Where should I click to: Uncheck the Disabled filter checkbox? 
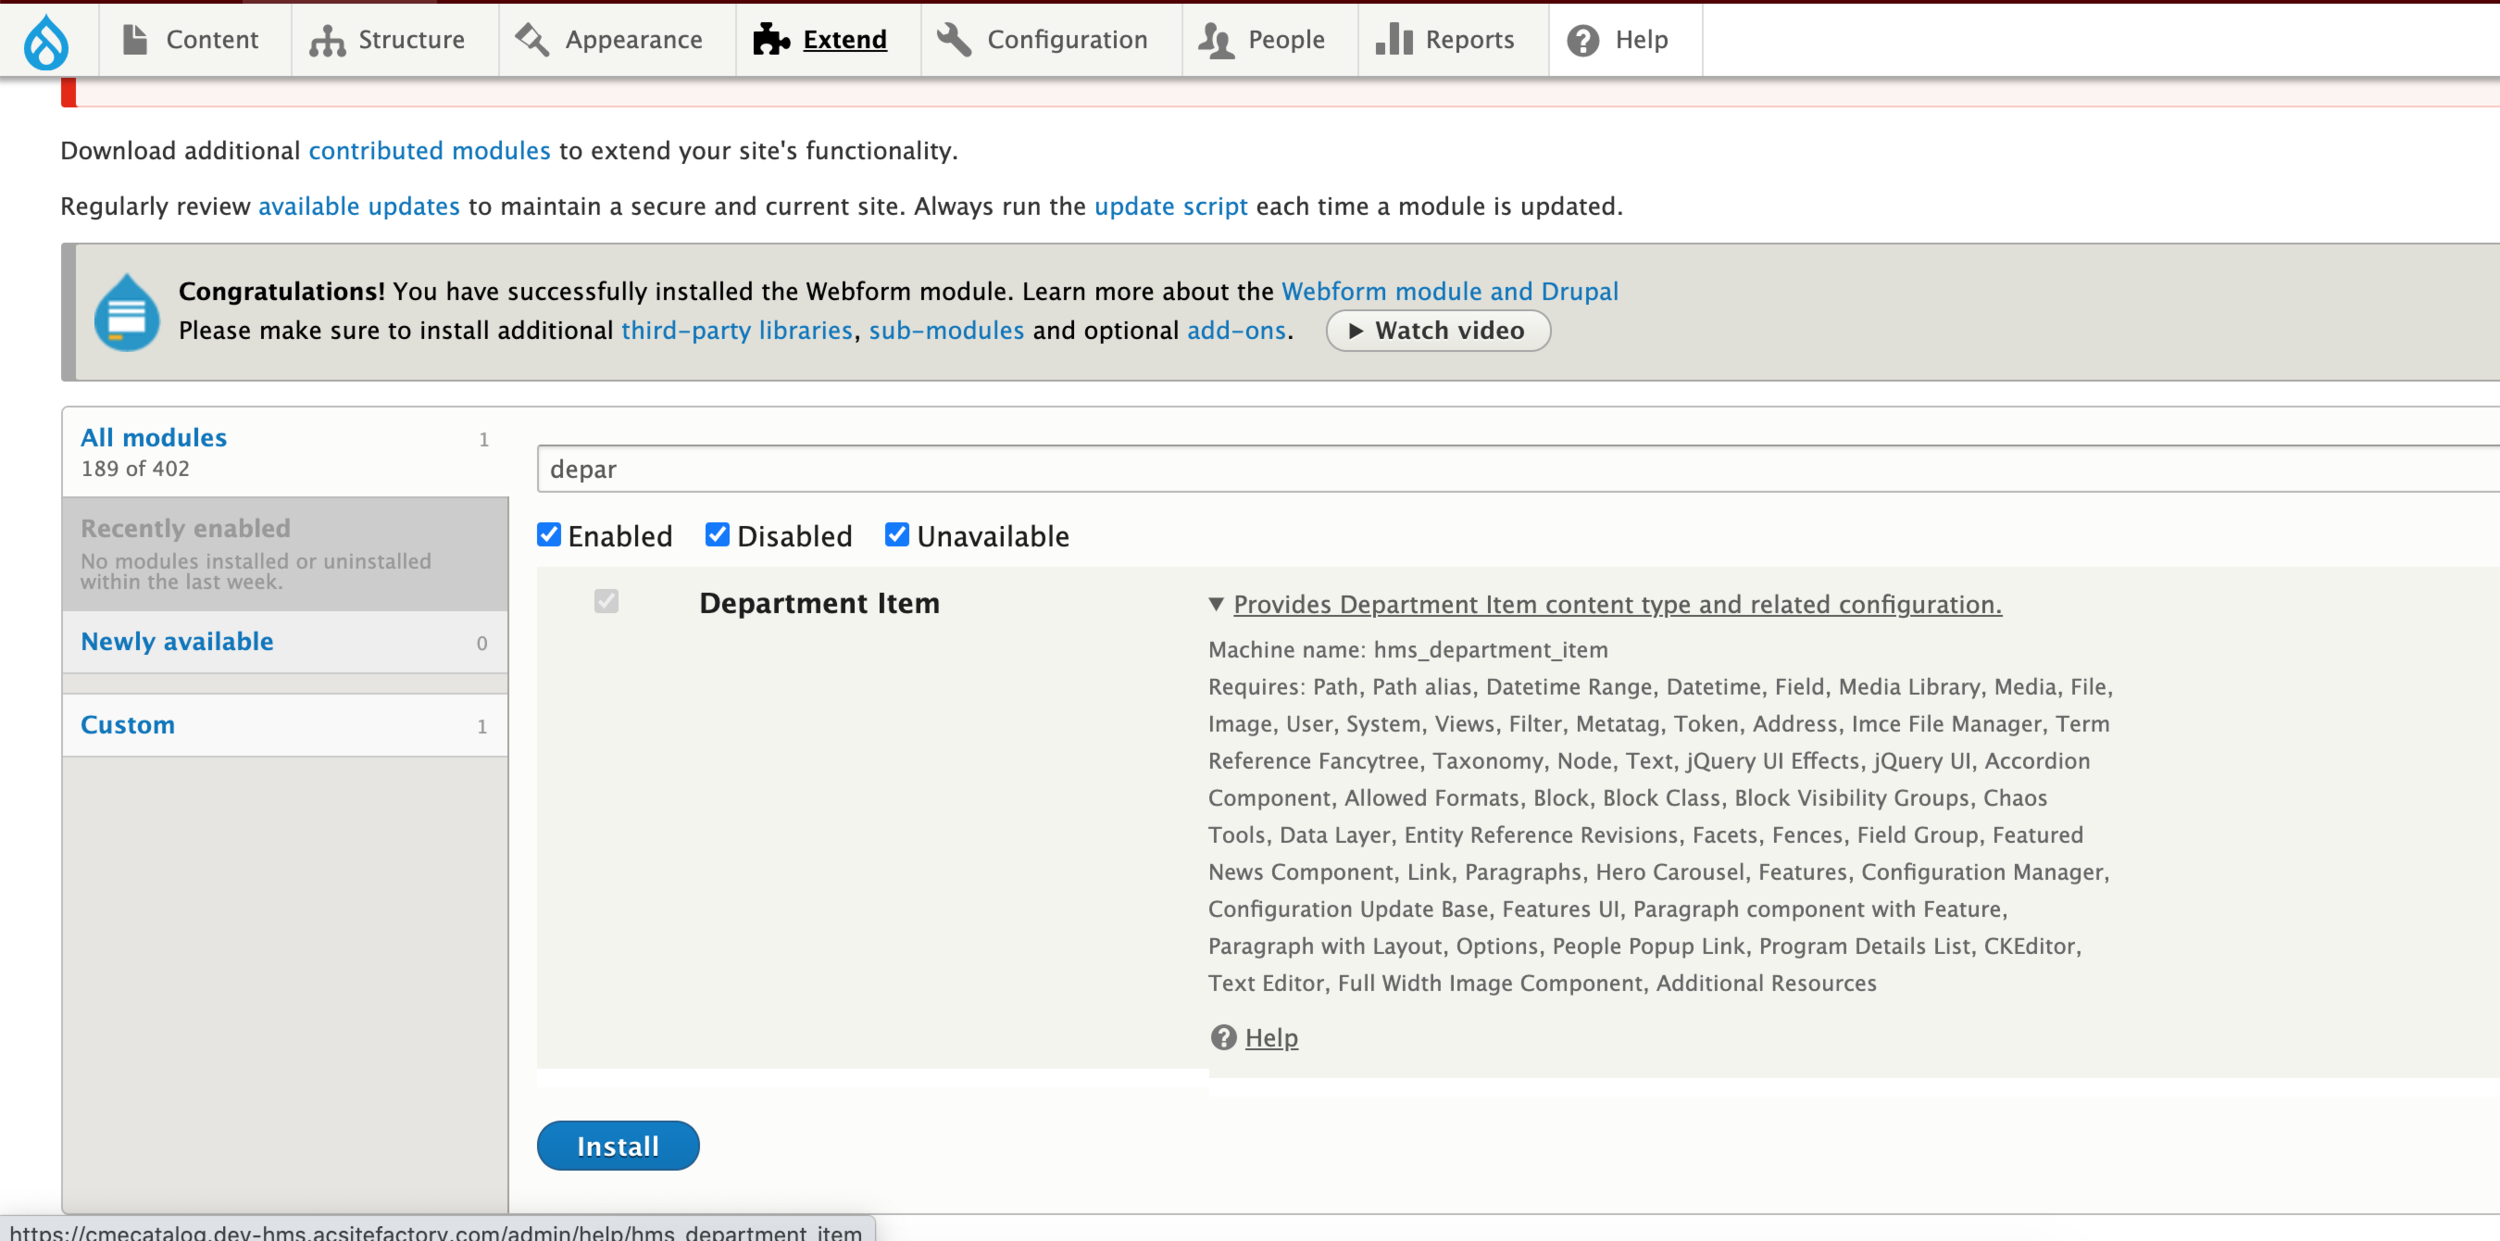[717, 535]
